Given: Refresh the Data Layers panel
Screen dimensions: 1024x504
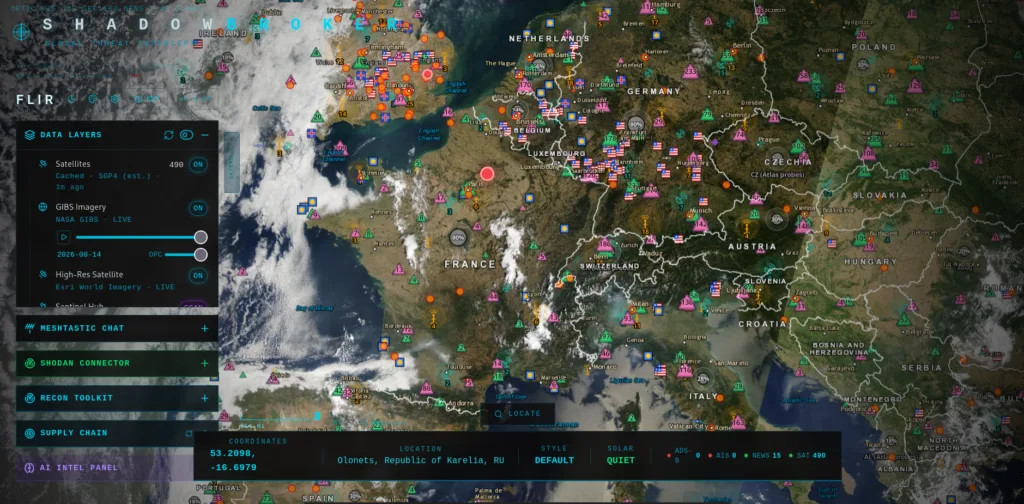Looking at the screenshot, I should coord(168,135).
